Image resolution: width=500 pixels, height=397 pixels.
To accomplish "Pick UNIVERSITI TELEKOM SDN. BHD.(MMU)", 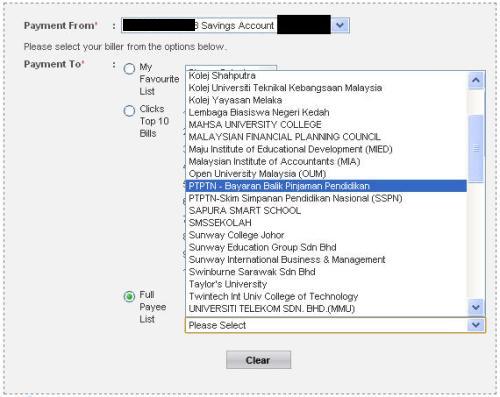I will [326, 309].
